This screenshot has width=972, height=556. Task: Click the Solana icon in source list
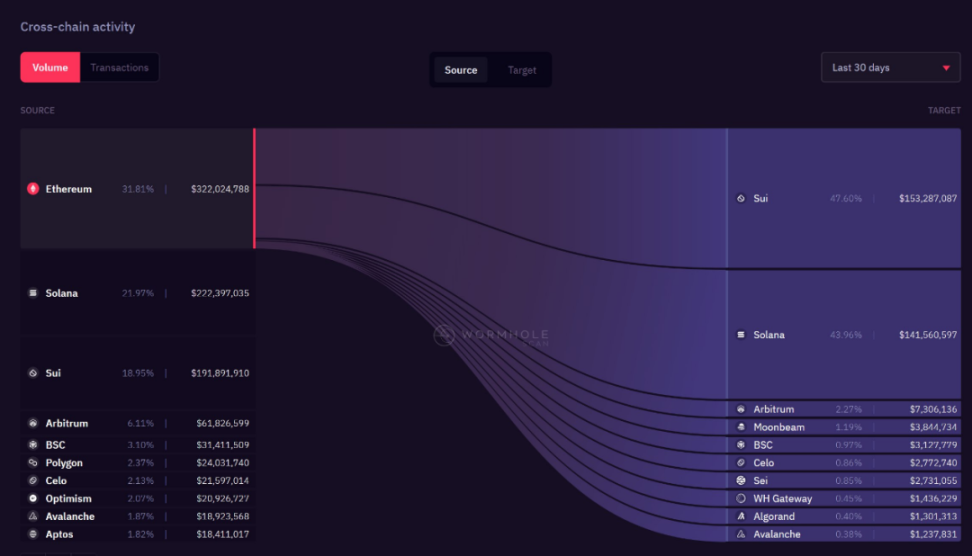[33, 293]
